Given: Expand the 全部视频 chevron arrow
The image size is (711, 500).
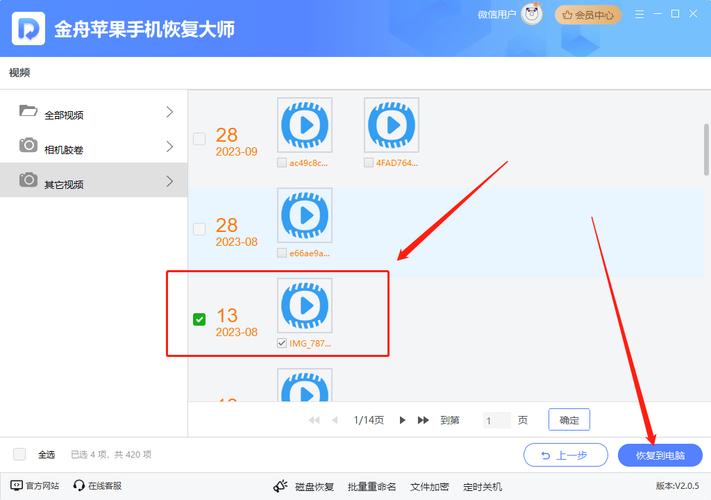Looking at the screenshot, I should (x=170, y=112).
